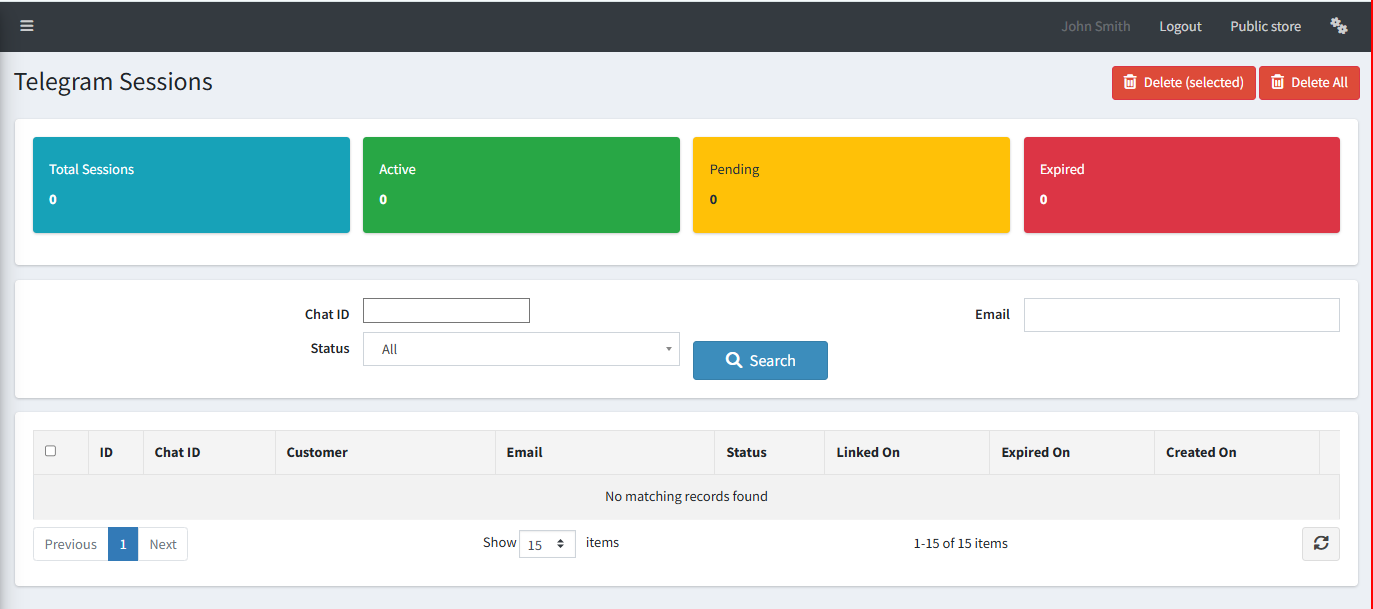Click the Customer column header
The image size is (1373, 609).
[384, 452]
